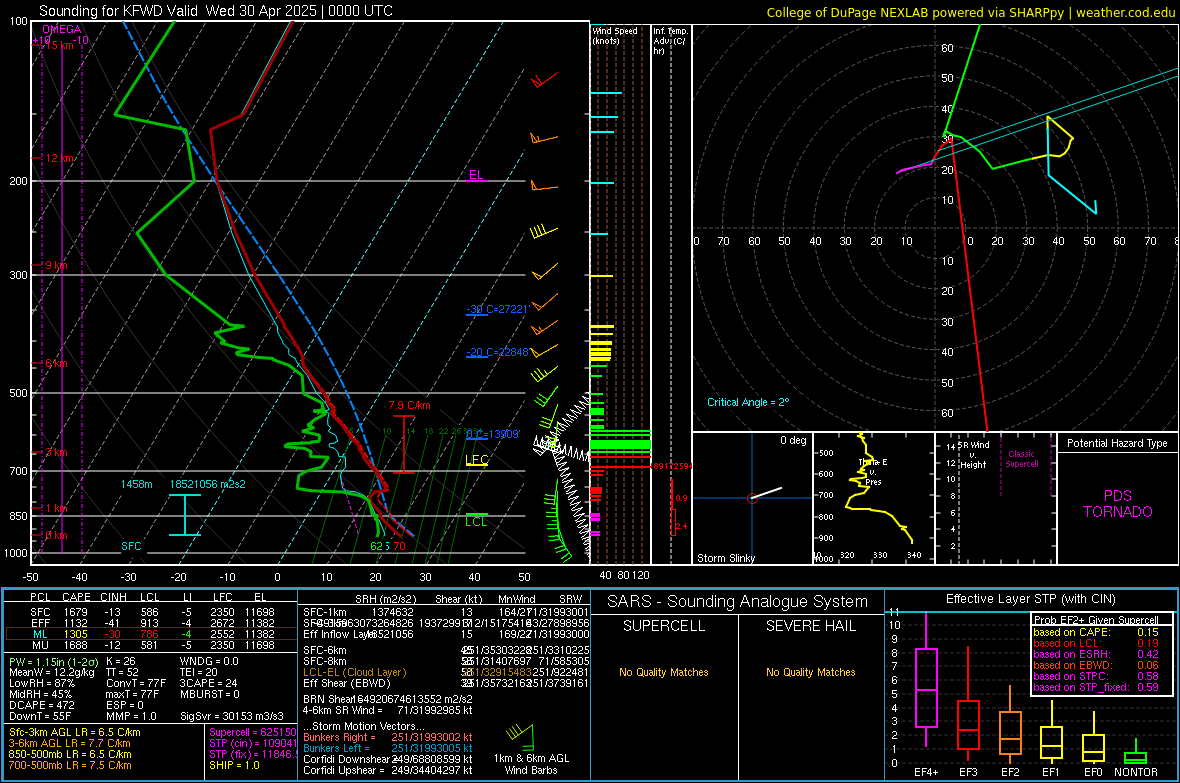1180x783 pixels.
Task: Click the cyan SFC label on the skew-T
Action: click(x=131, y=546)
